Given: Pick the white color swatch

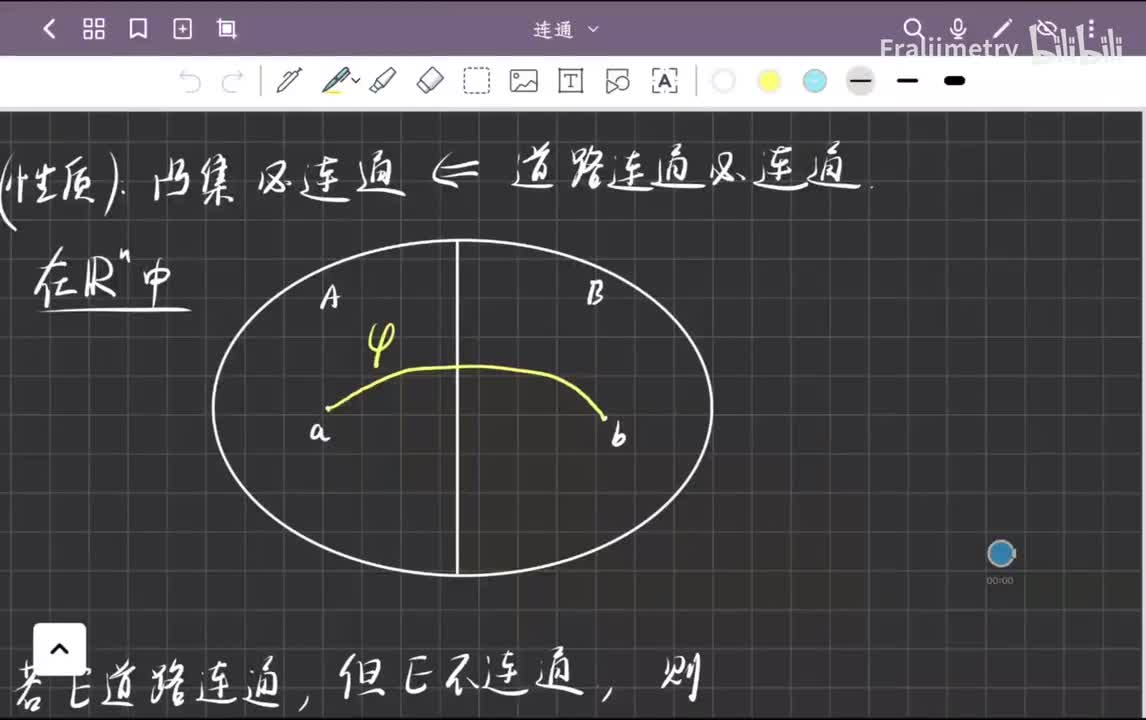Looking at the screenshot, I should click(x=723, y=81).
